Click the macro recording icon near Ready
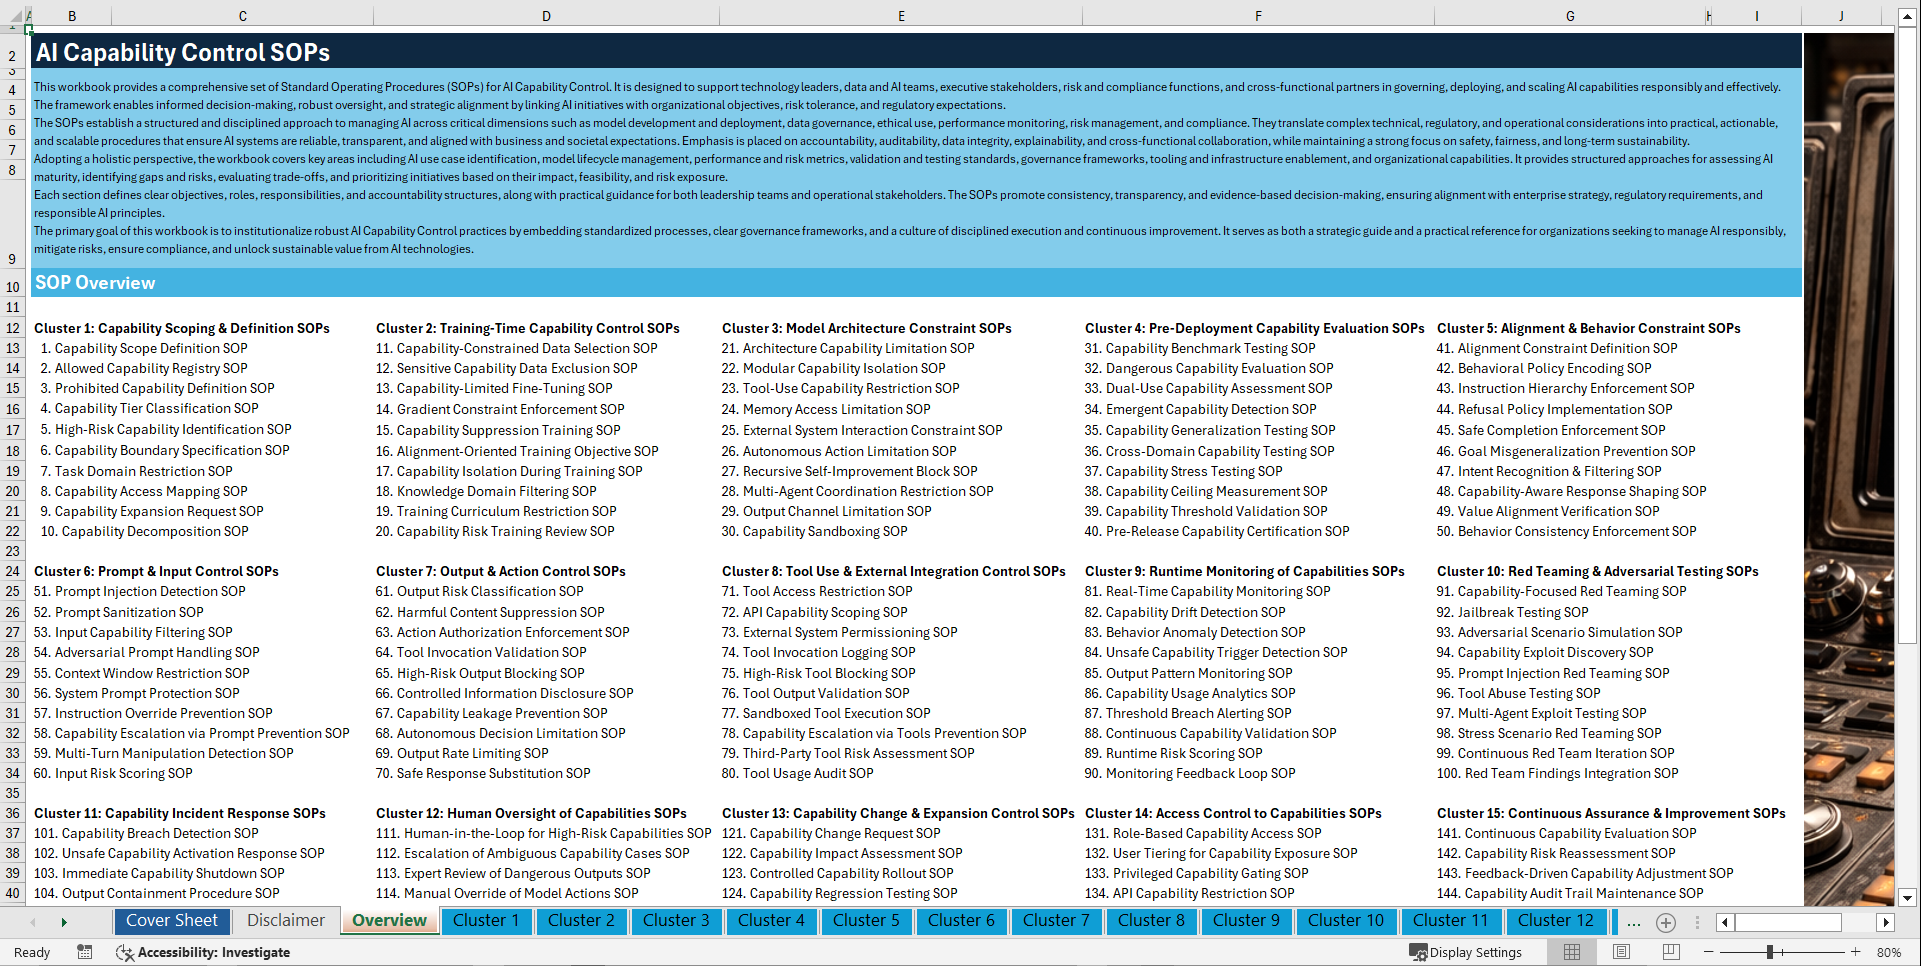This screenshot has height=966, width=1921. click(x=85, y=952)
